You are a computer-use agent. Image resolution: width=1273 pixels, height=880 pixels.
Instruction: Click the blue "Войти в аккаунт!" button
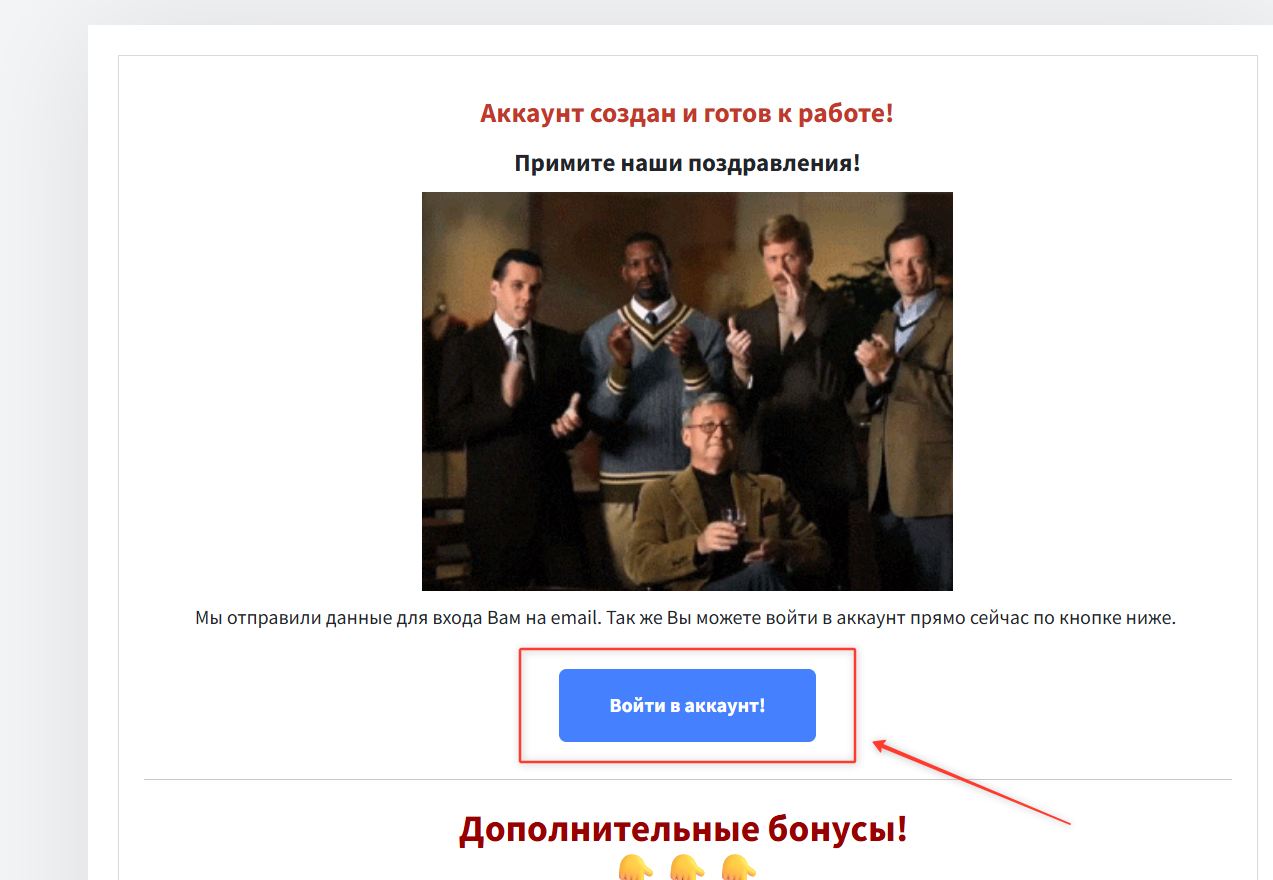687,705
